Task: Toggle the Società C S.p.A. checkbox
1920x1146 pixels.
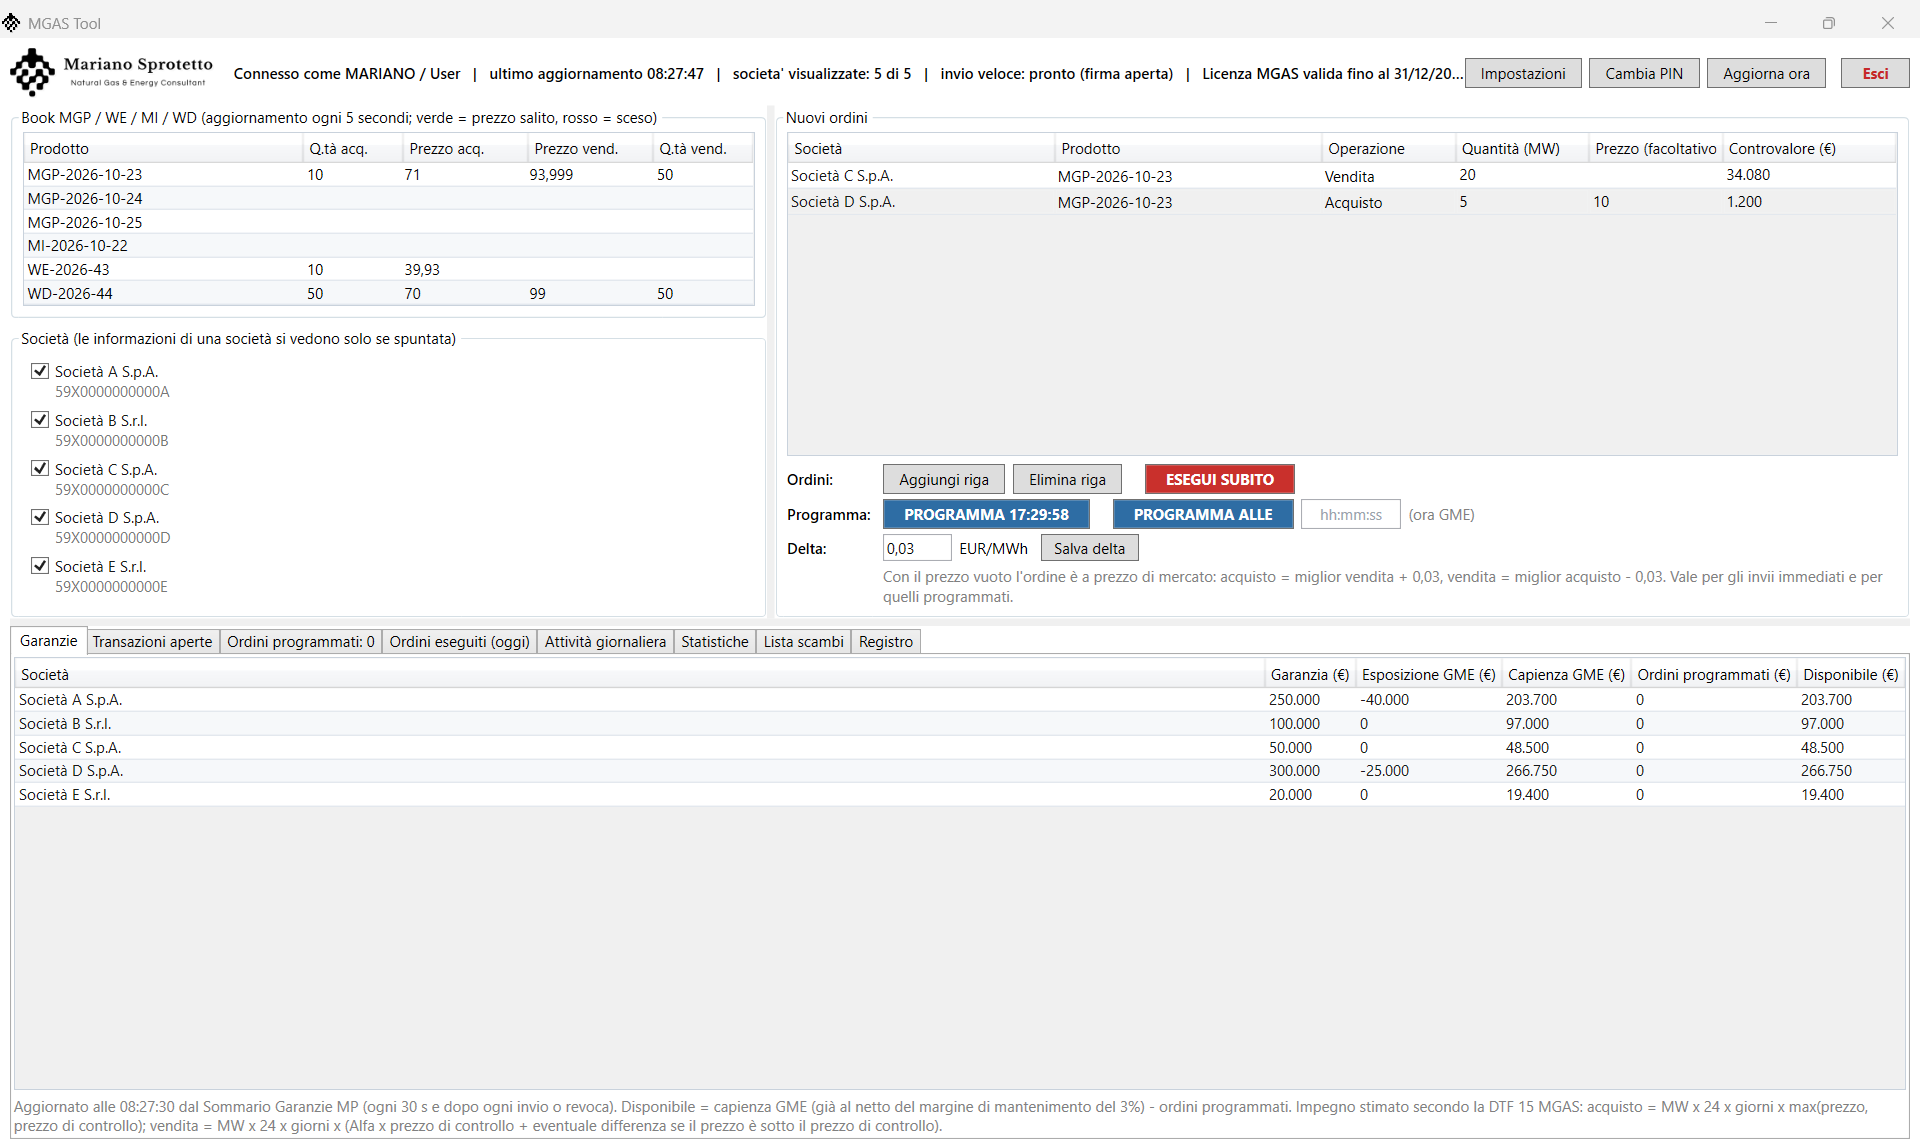Action: click(40, 469)
